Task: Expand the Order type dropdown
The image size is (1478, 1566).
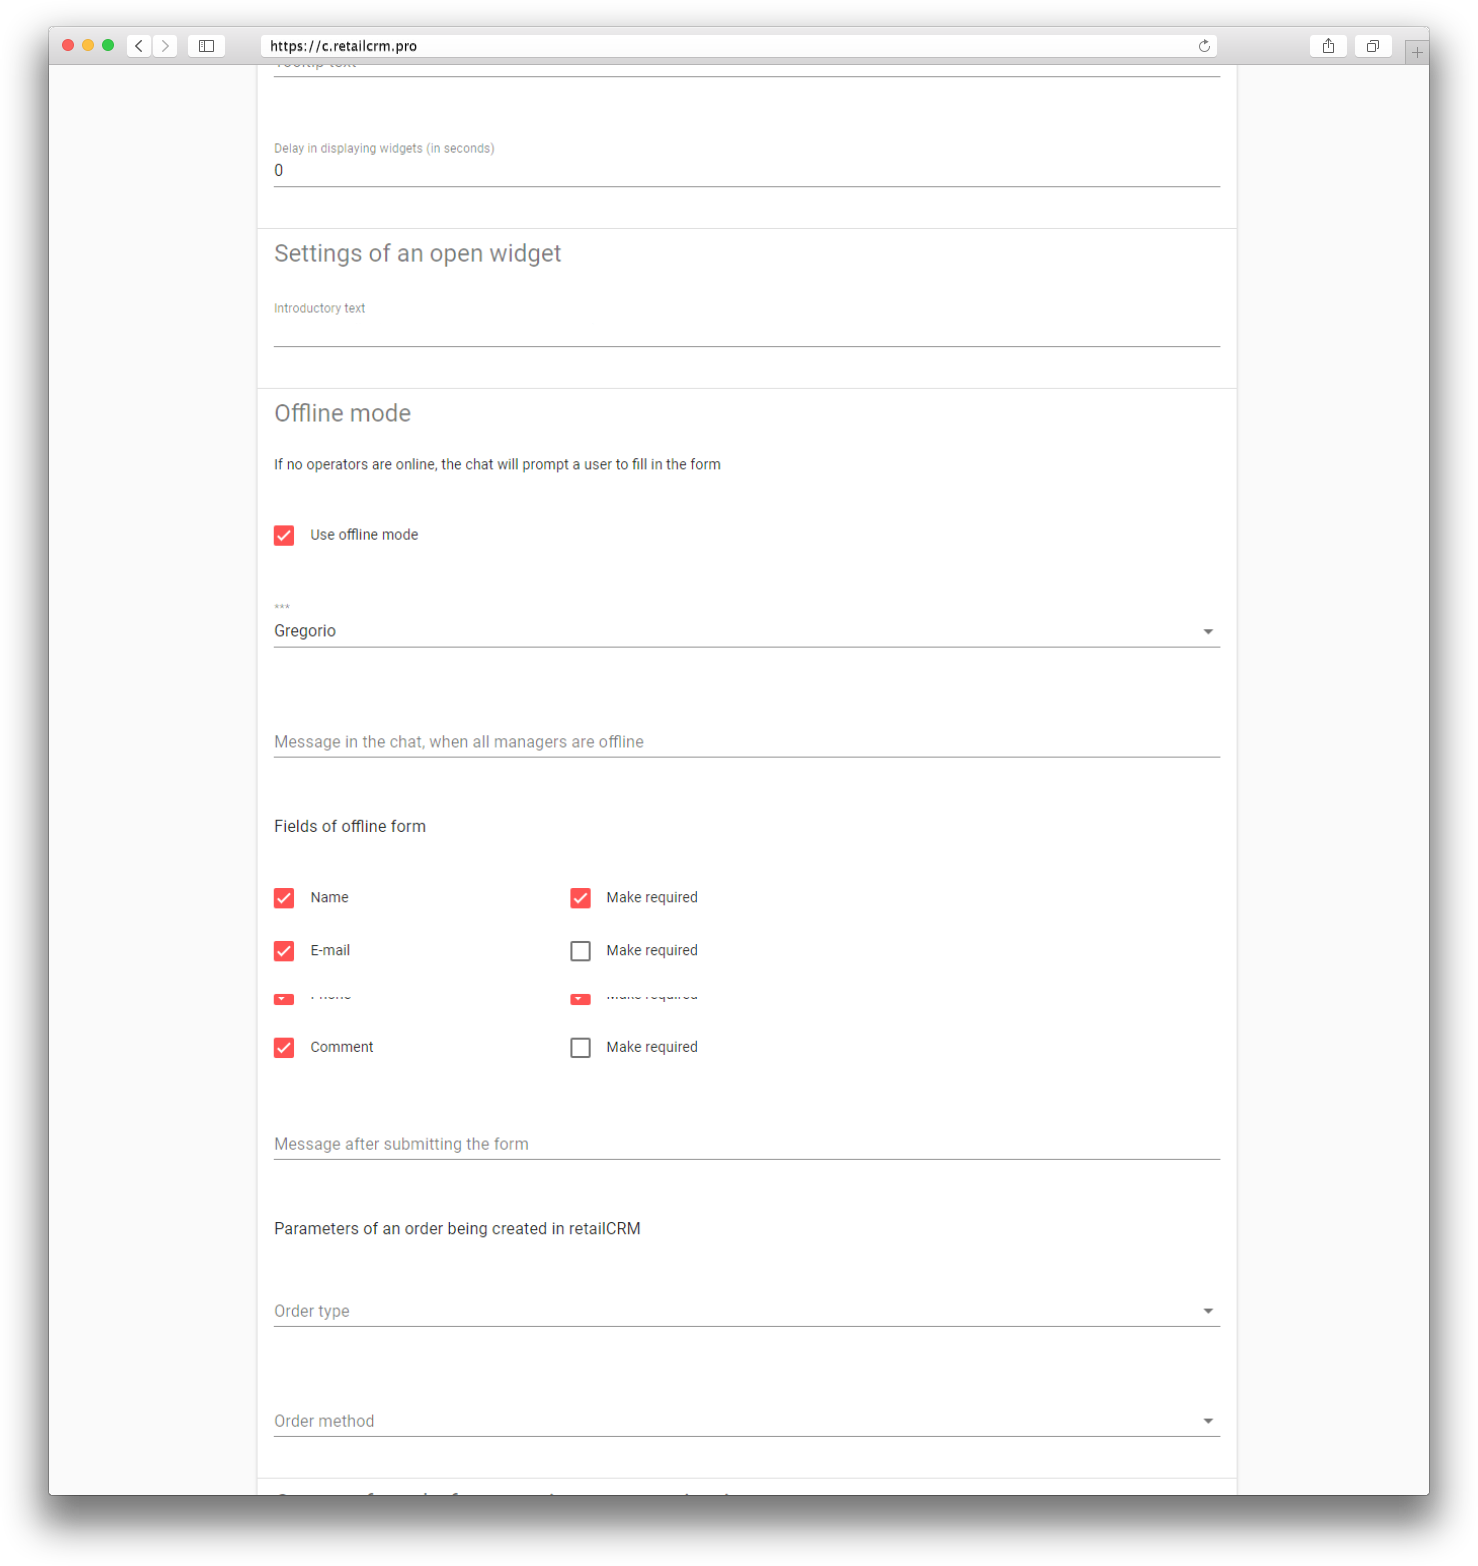Action: pos(746,1311)
